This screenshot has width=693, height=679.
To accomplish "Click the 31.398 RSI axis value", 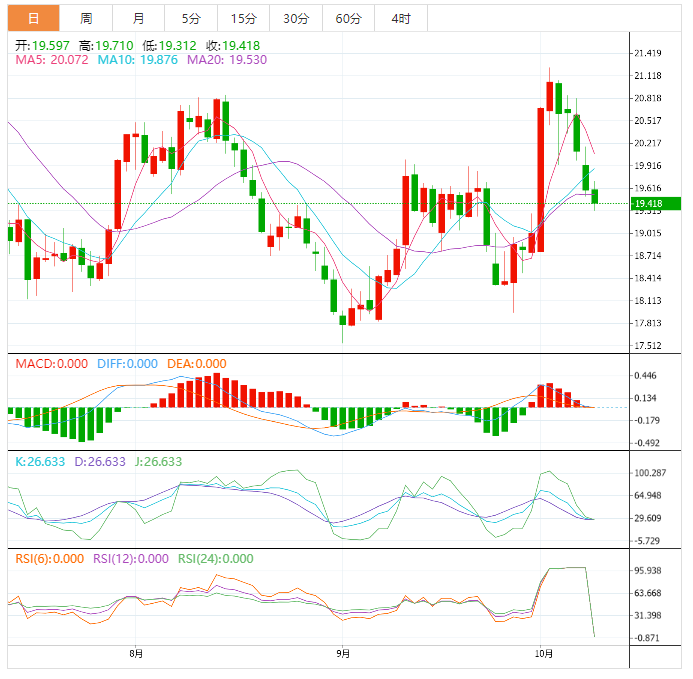I will (648, 615).
